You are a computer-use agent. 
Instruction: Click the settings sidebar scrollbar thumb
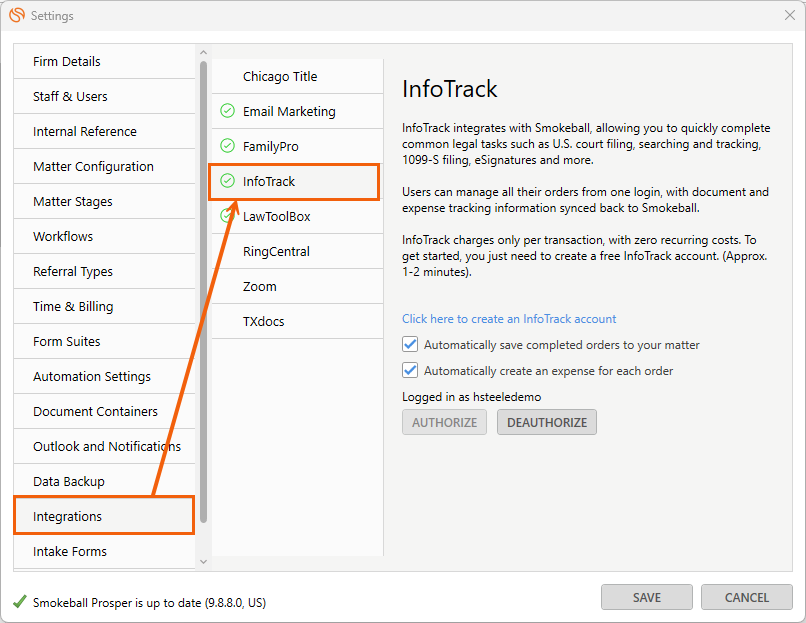204,292
